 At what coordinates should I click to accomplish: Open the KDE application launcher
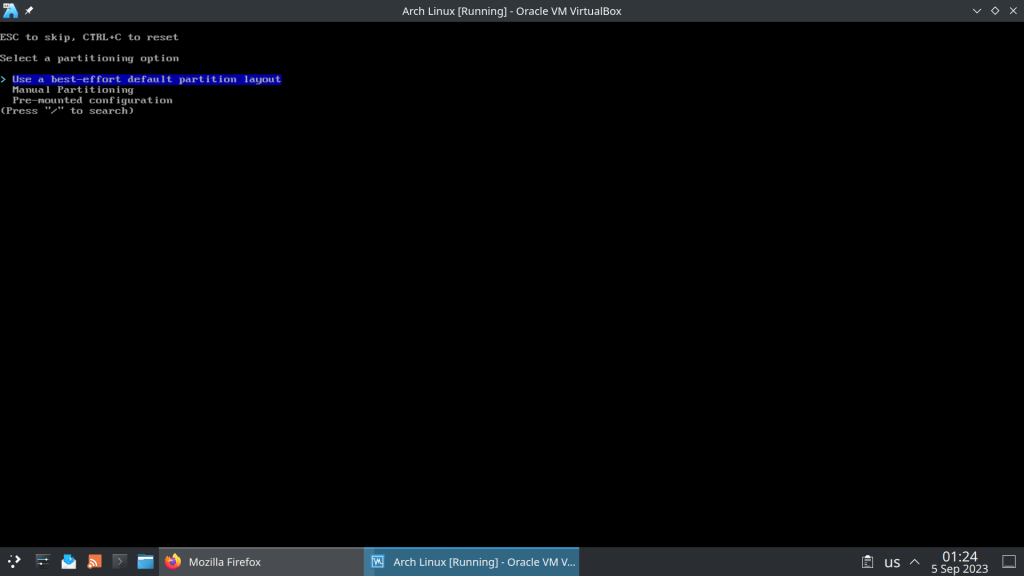[14, 562]
